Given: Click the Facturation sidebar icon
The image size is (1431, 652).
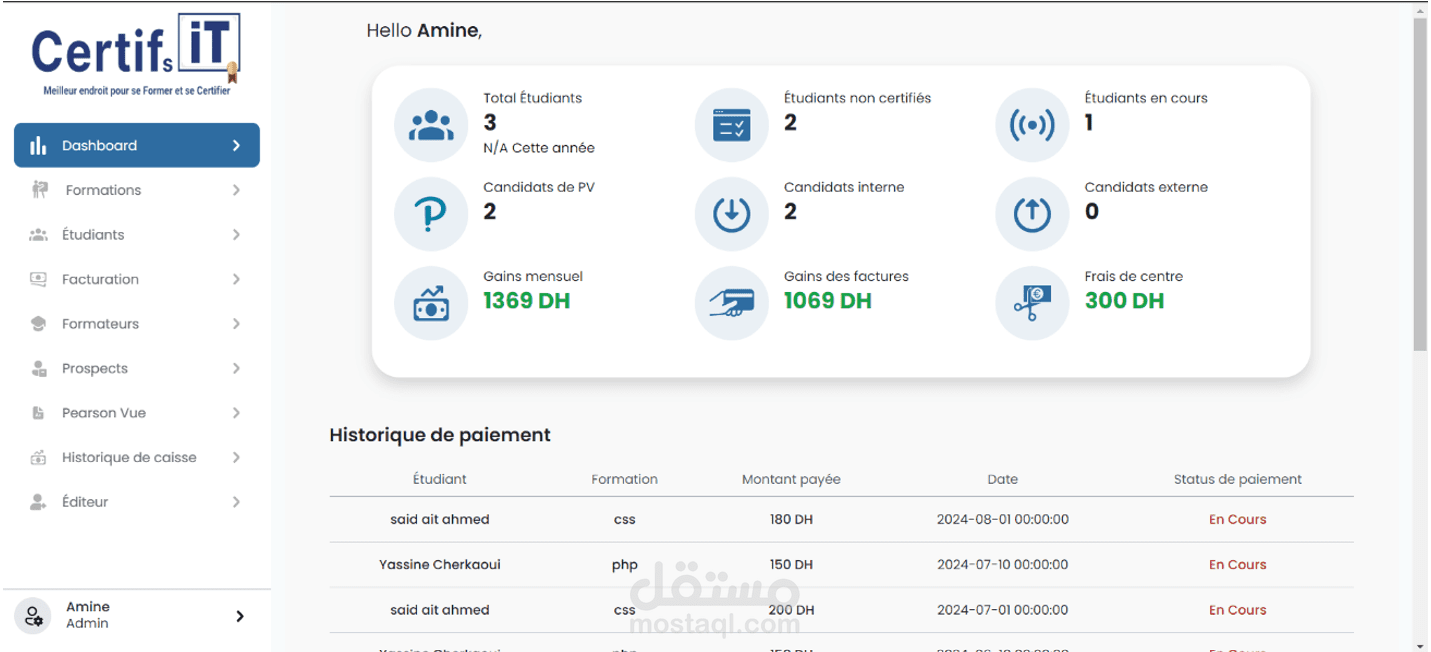Looking at the screenshot, I should coord(38,279).
